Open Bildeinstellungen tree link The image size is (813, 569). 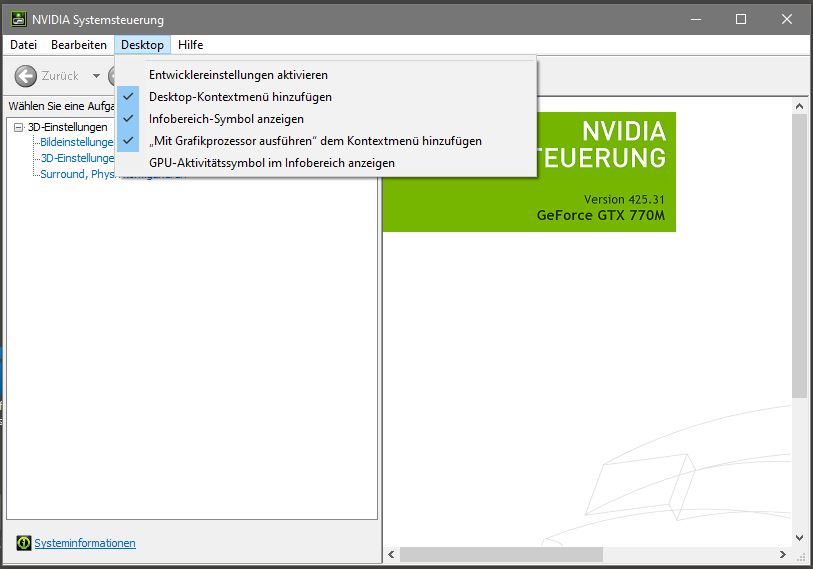[x=77, y=142]
